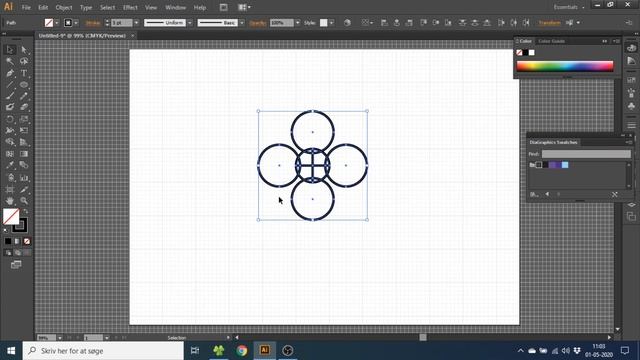Open the Object menu

click(64, 7)
